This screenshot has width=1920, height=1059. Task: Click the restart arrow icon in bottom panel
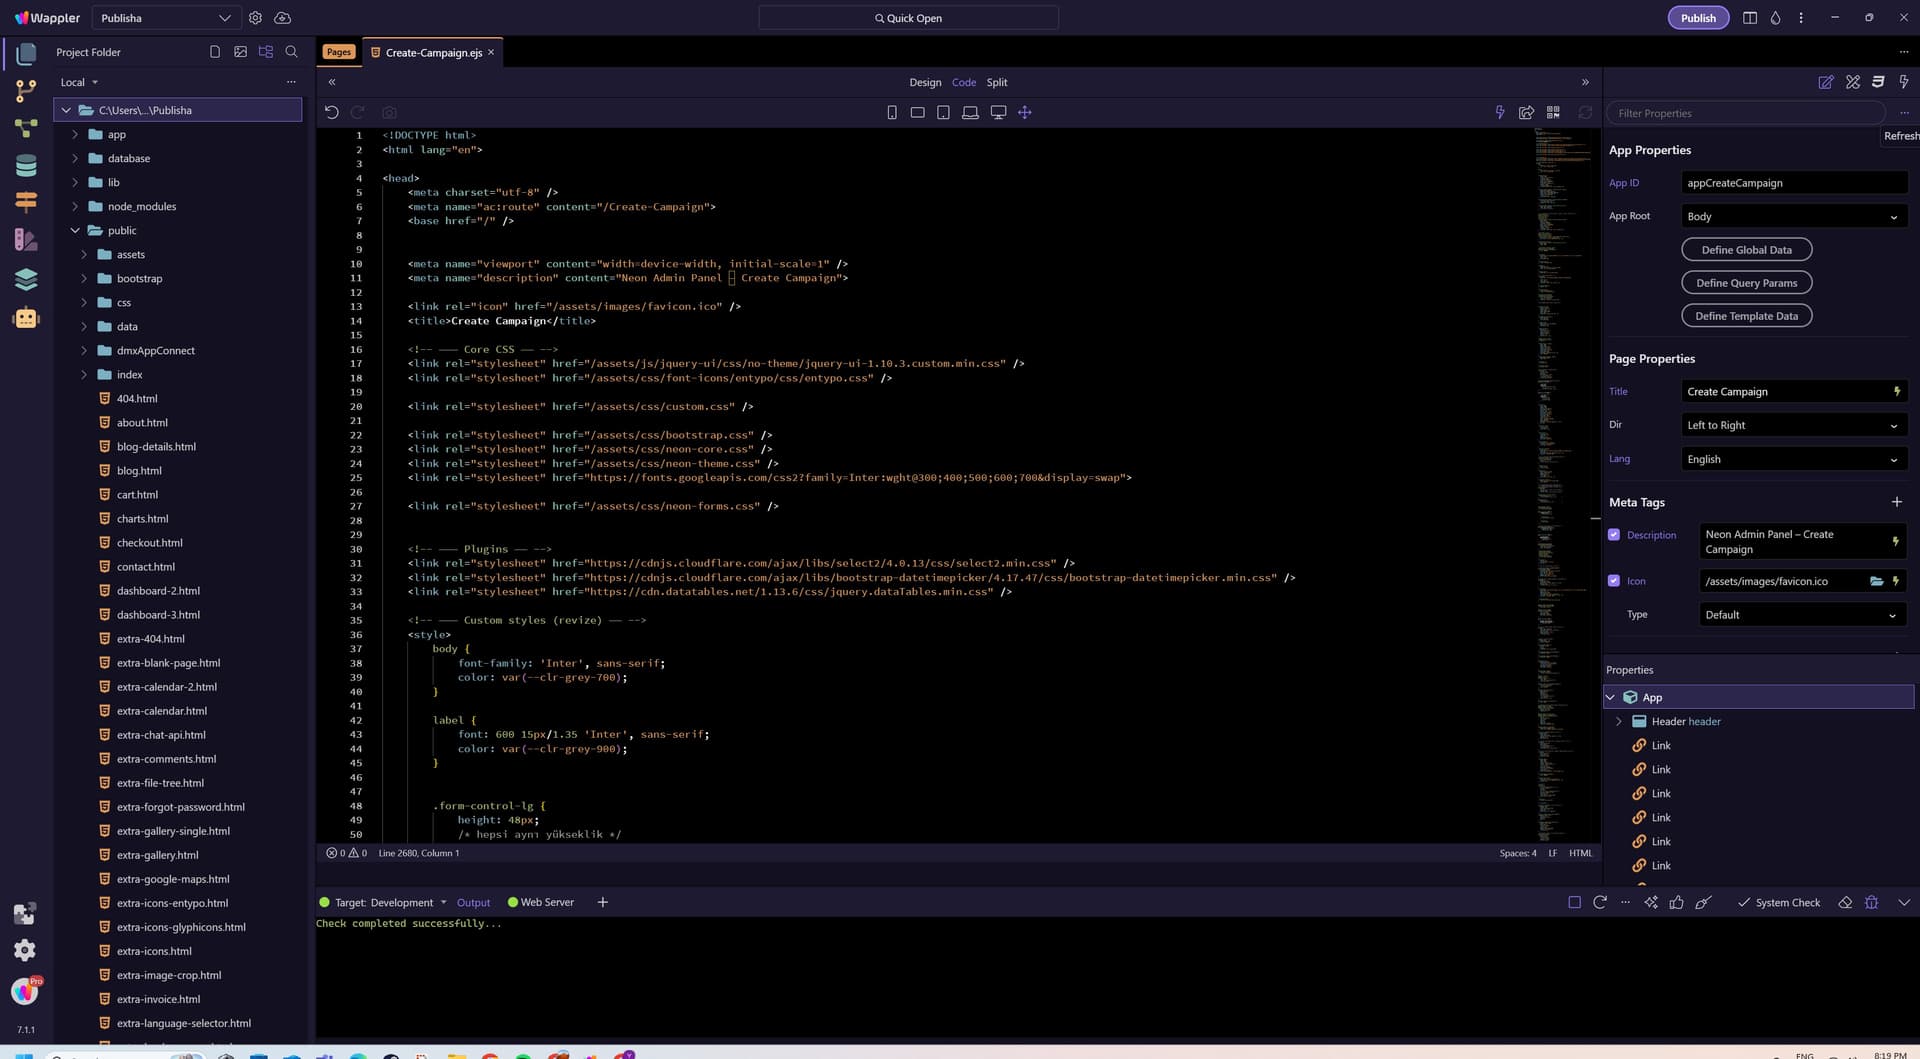[1600, 903]
